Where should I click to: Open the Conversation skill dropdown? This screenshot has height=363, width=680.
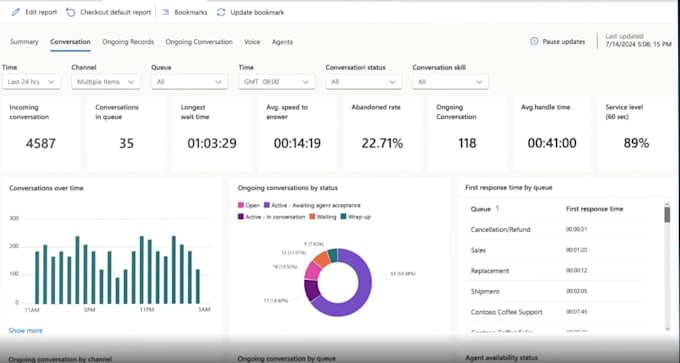pos(450,82)
